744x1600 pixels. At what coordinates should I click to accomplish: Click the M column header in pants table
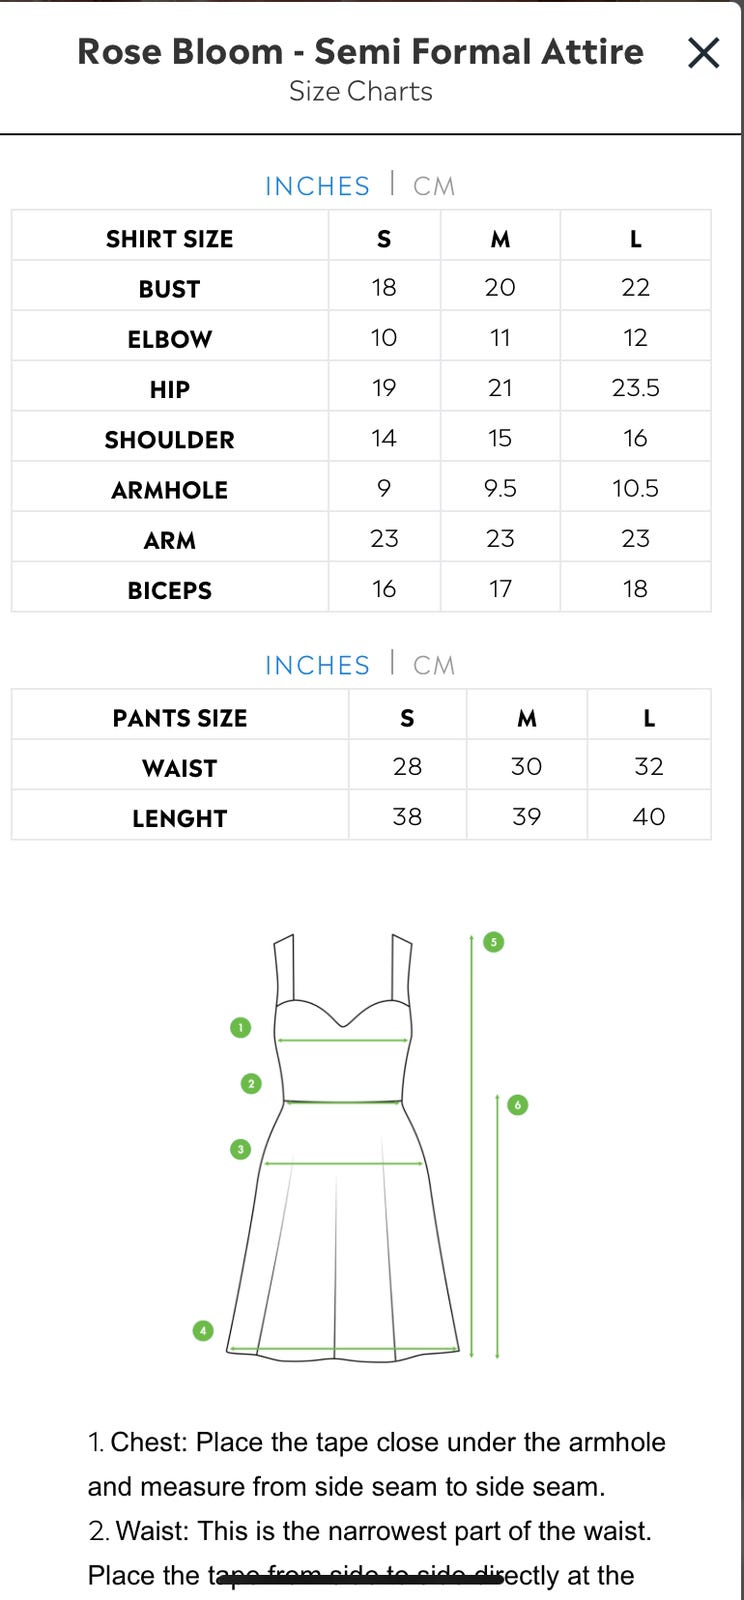(527, 718)
